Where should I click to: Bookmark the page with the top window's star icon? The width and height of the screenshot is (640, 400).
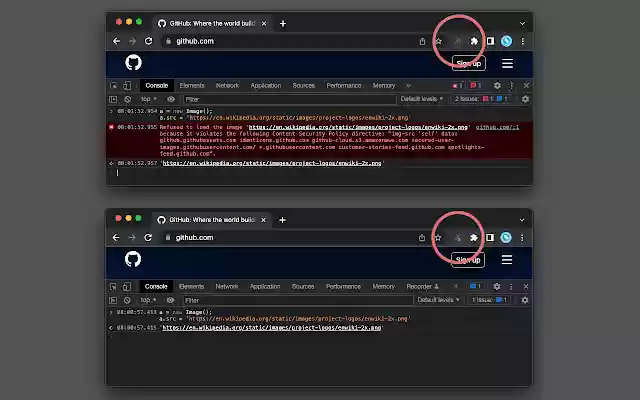pyautogui.click(x=438, y=41)
